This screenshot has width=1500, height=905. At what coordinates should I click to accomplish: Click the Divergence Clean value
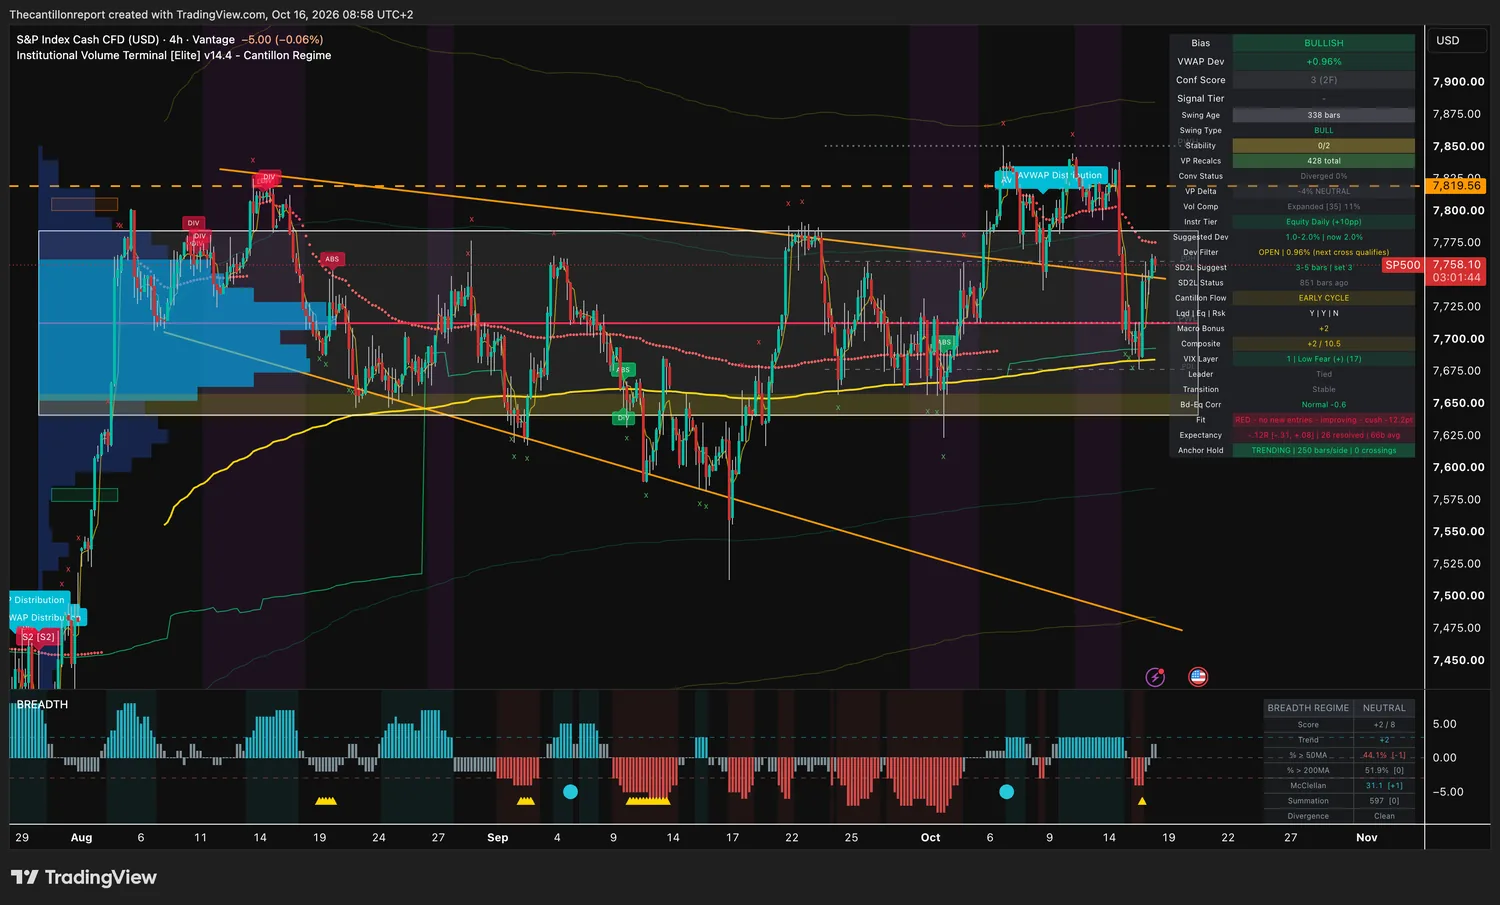coord(1384,816)
